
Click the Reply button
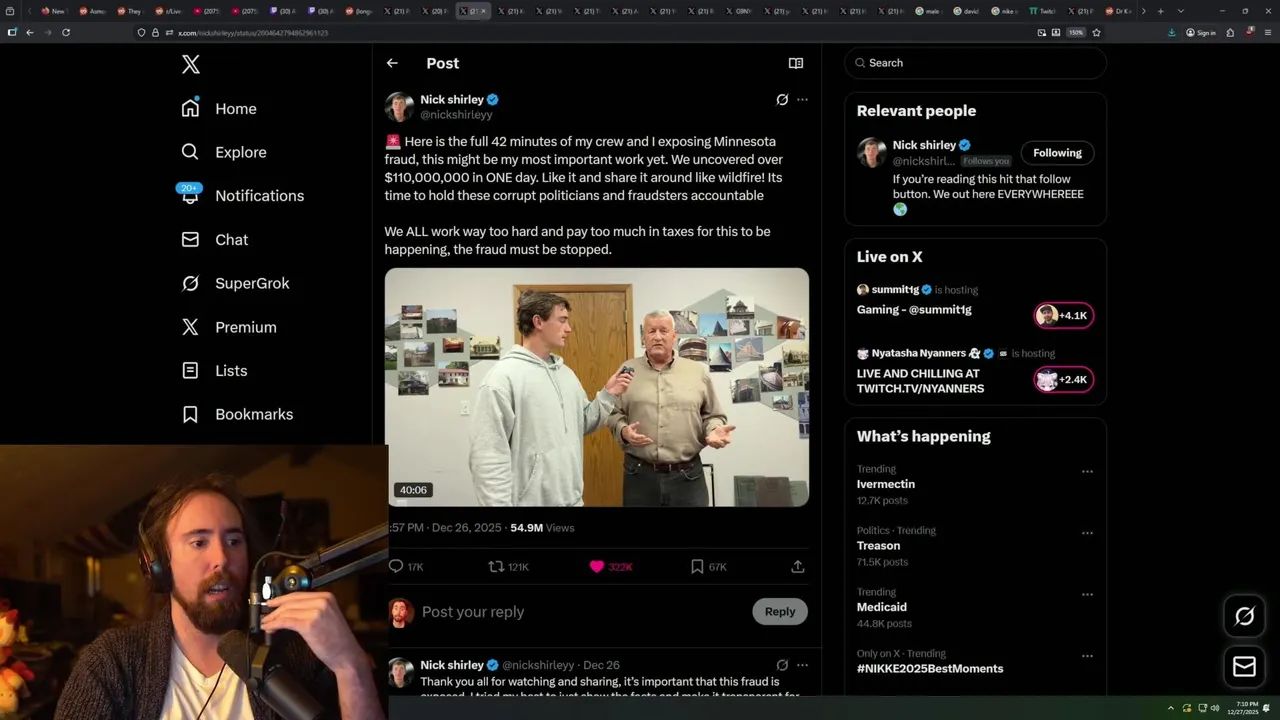pyautogui.click(x=780, y=612)
